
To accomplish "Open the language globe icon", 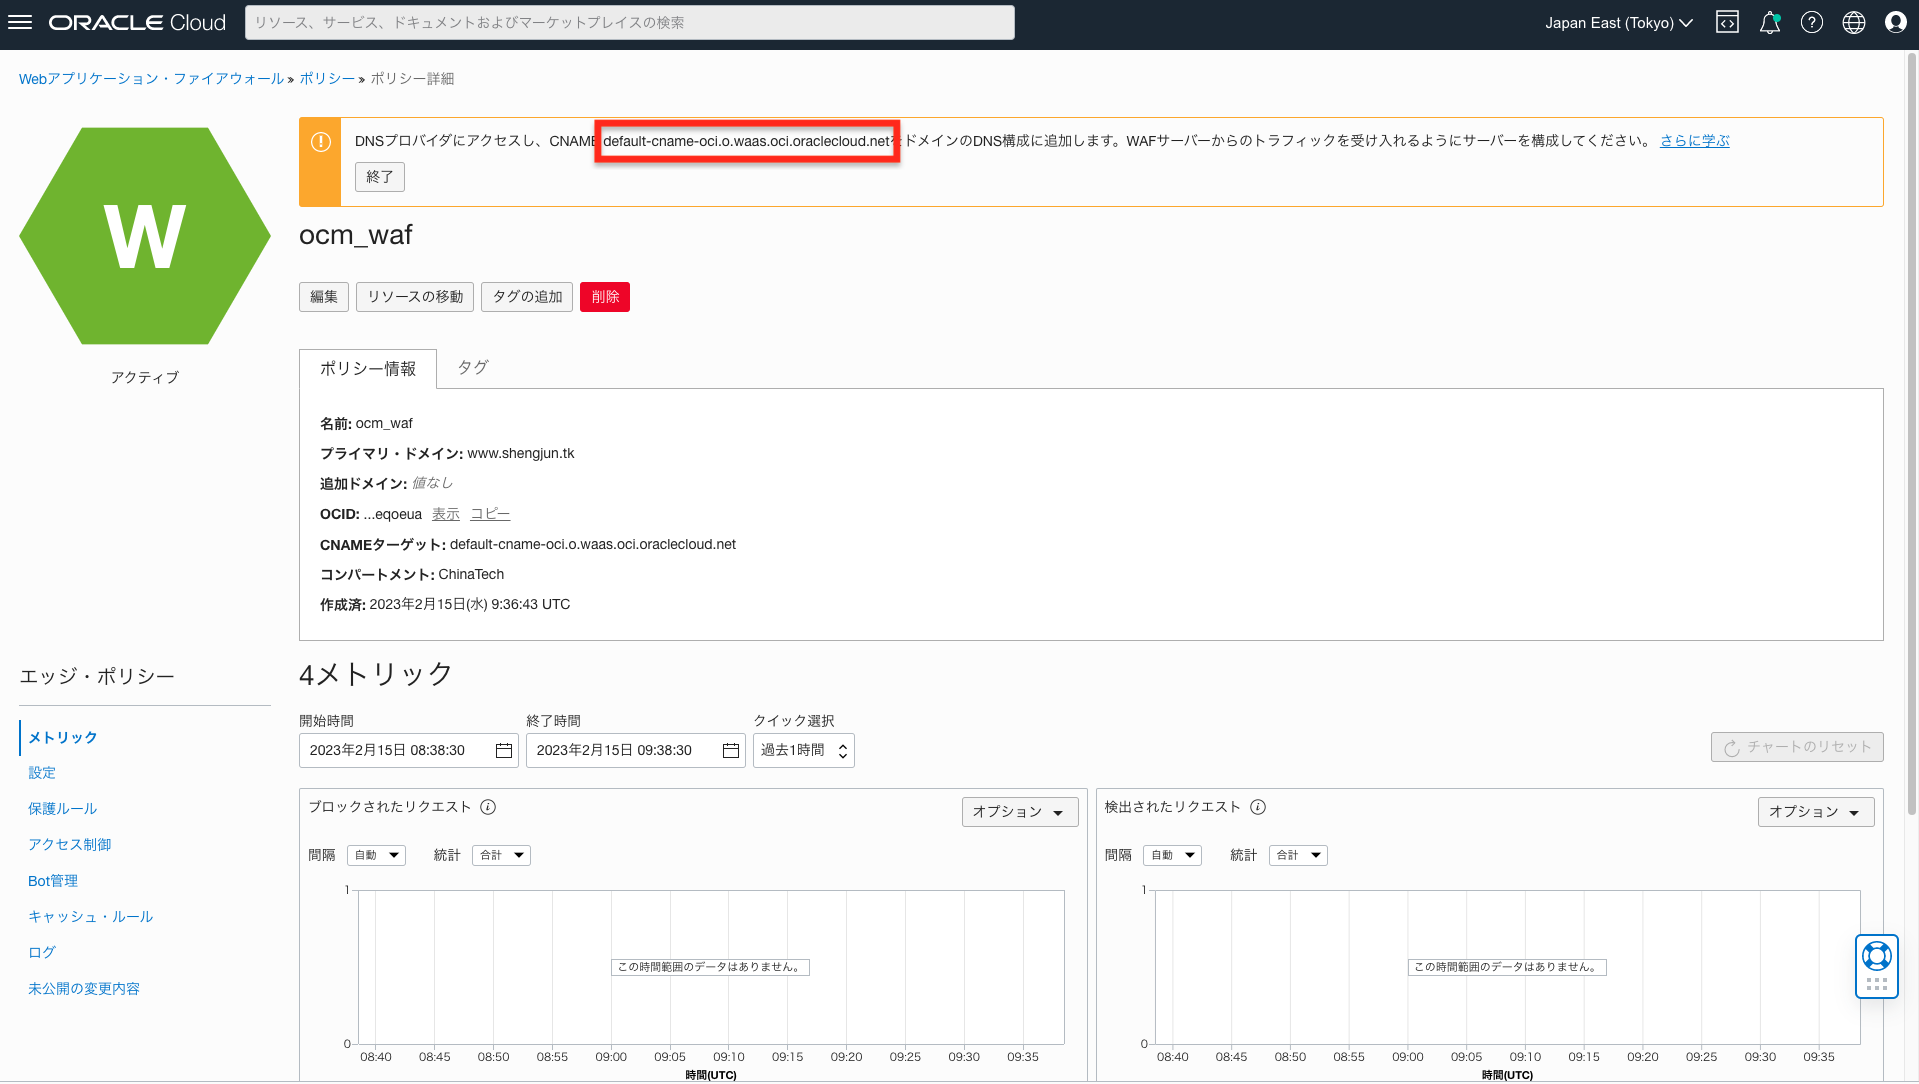I will (1854, 22).
